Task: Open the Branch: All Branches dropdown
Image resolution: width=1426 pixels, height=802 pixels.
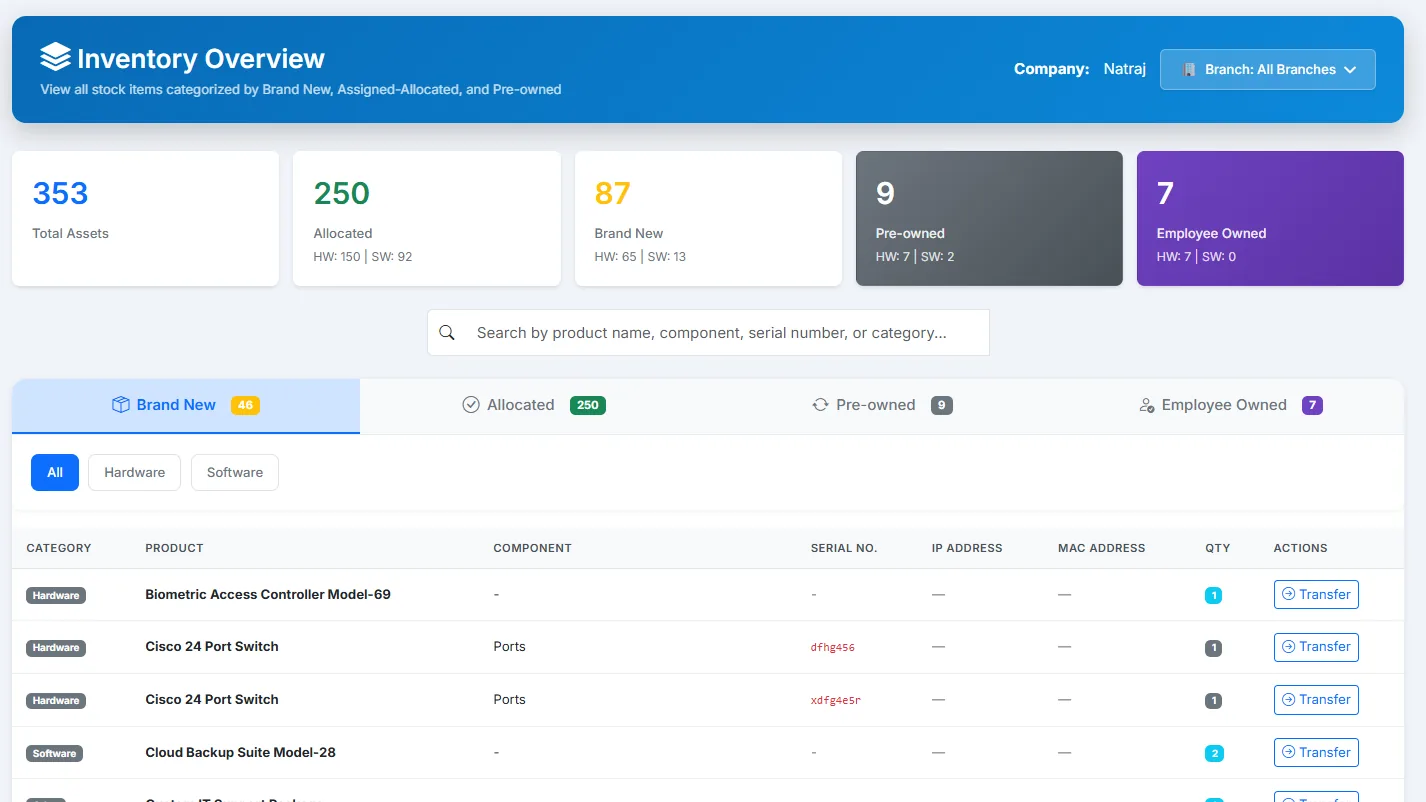Action: (x=1268, y=70)
